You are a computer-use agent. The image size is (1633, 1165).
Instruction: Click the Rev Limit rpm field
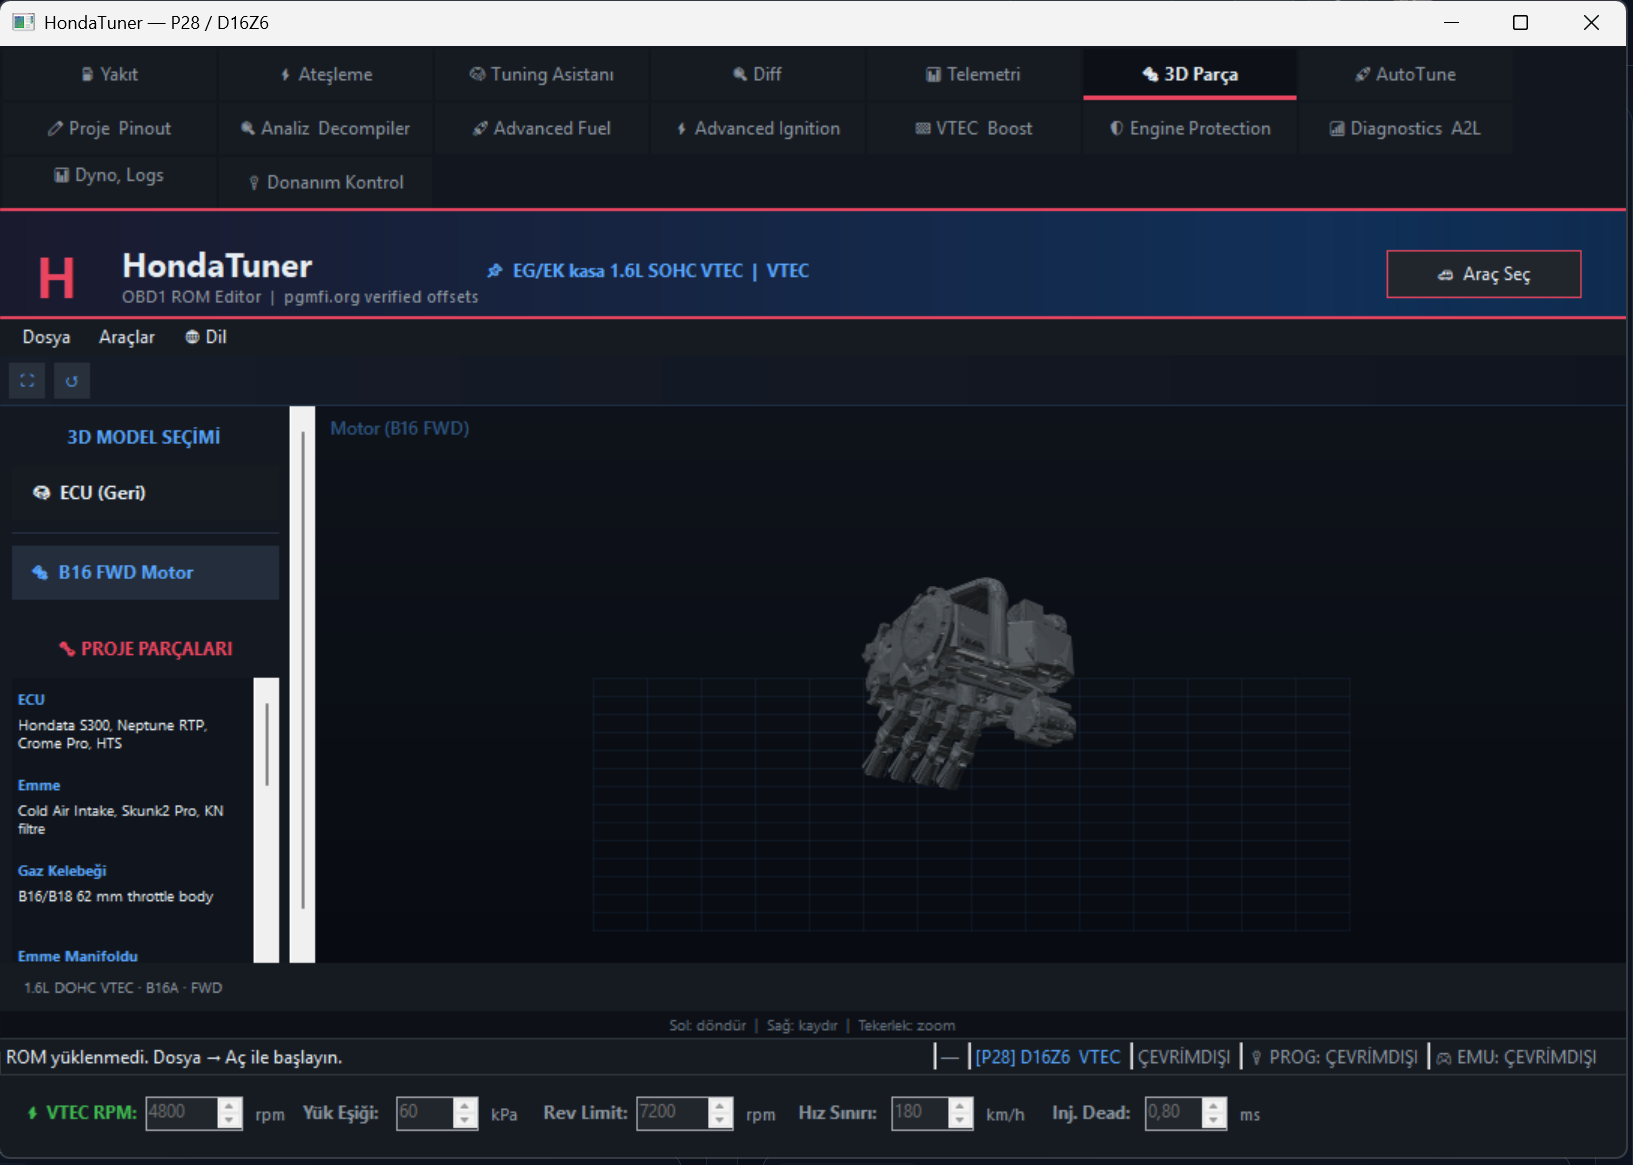[673, 1113]
